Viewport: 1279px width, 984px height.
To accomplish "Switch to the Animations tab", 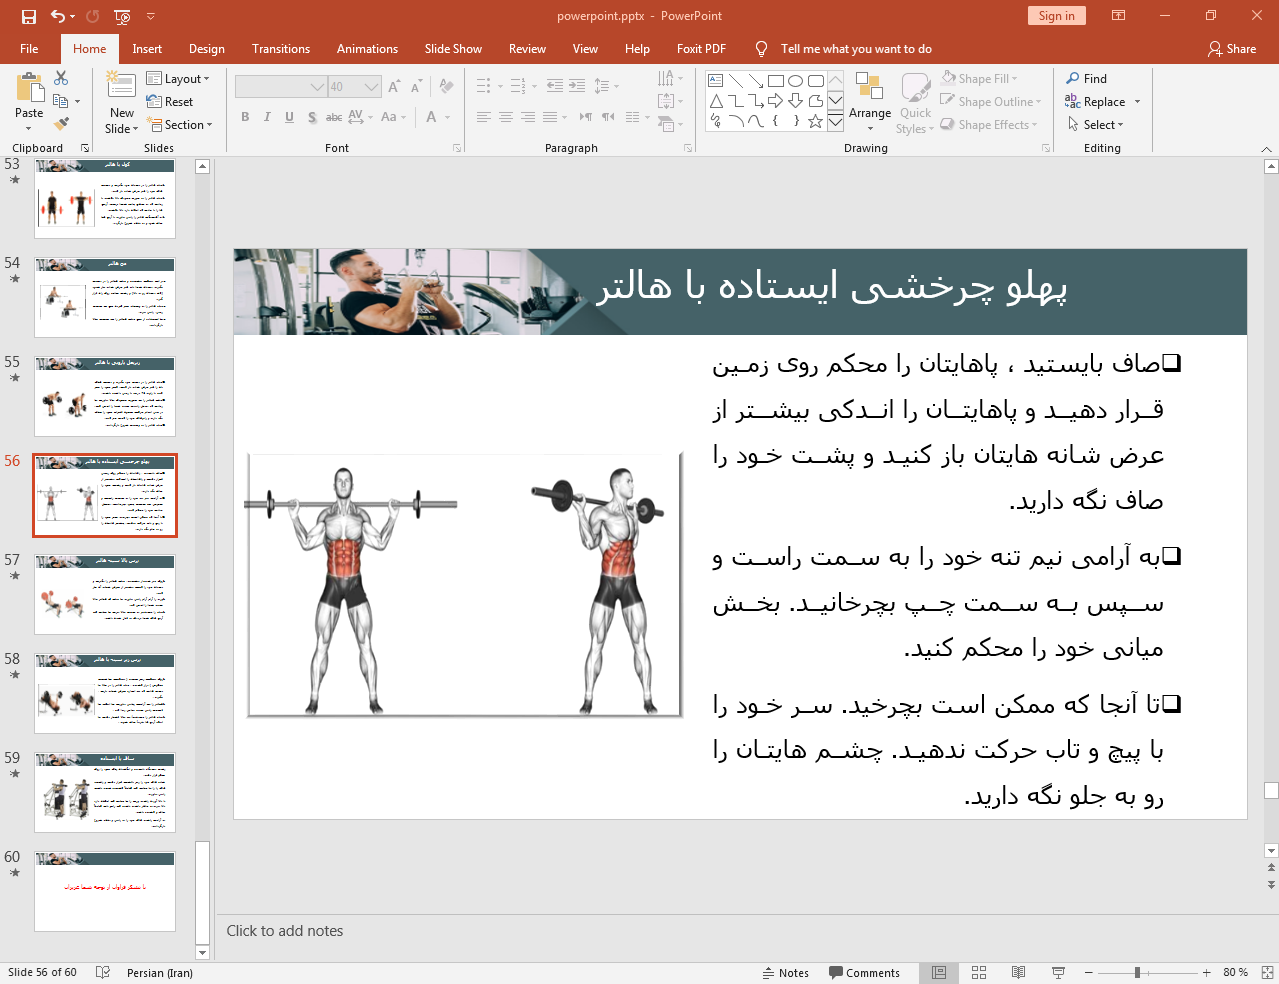I will (x=367, y=49).
